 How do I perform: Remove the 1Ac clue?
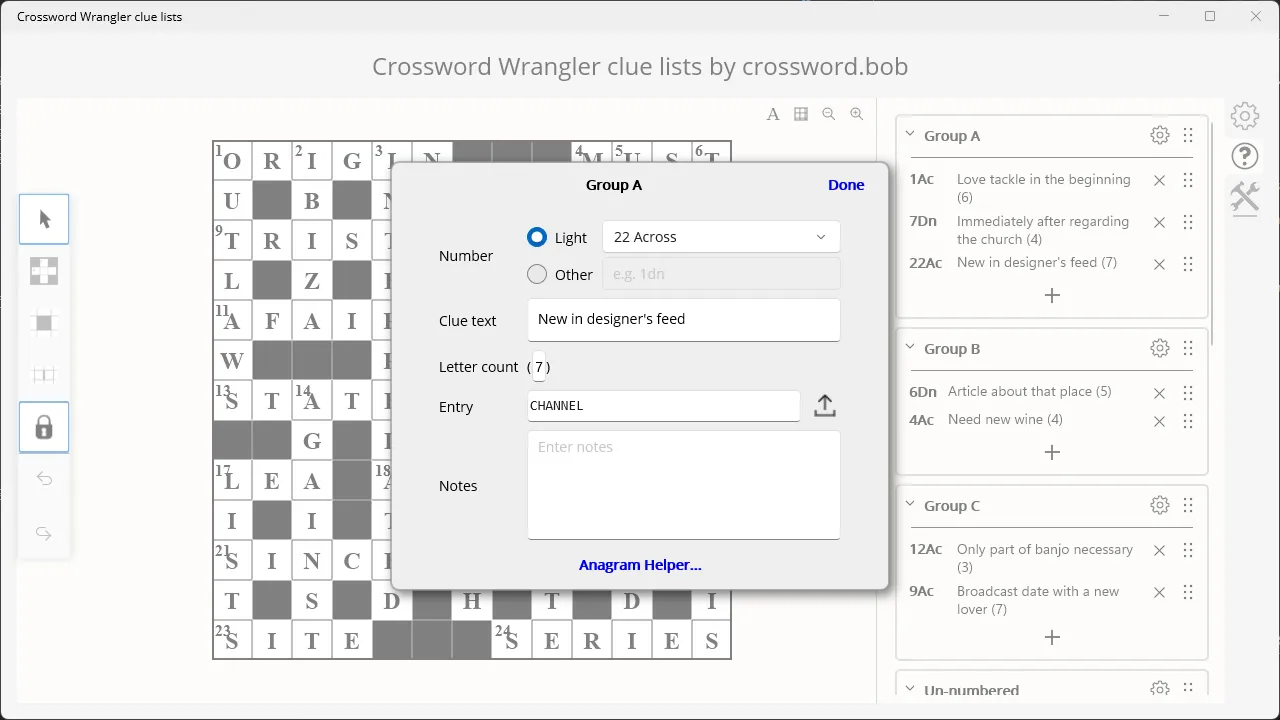click(1159, 181)
